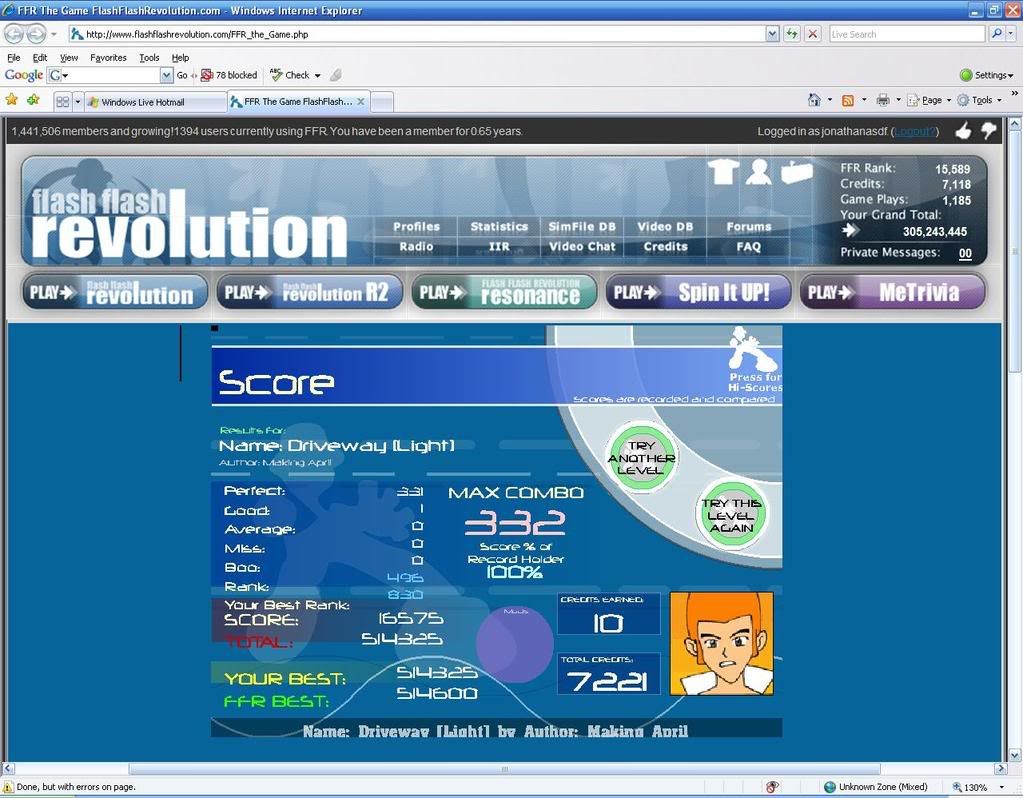Click in the Live Search input field
The width and height of the screenshot is (1023, 798).
coord(906,34)
